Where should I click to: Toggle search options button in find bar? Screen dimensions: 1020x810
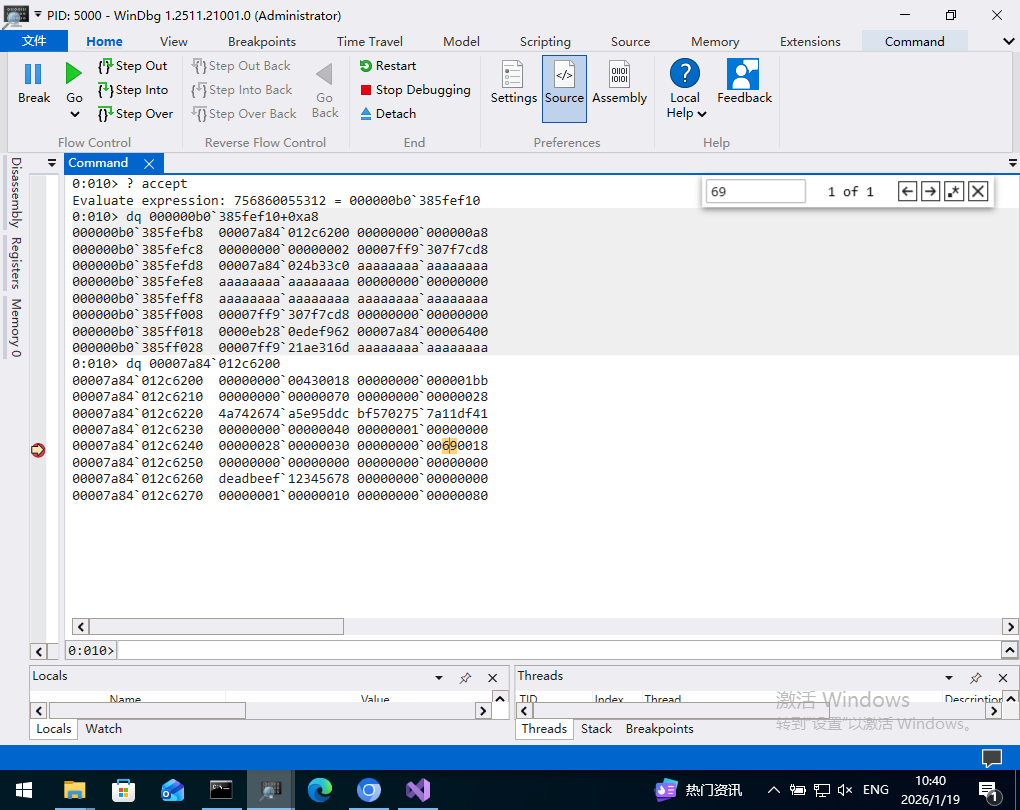pyautogui.click(x=954, y=191)
